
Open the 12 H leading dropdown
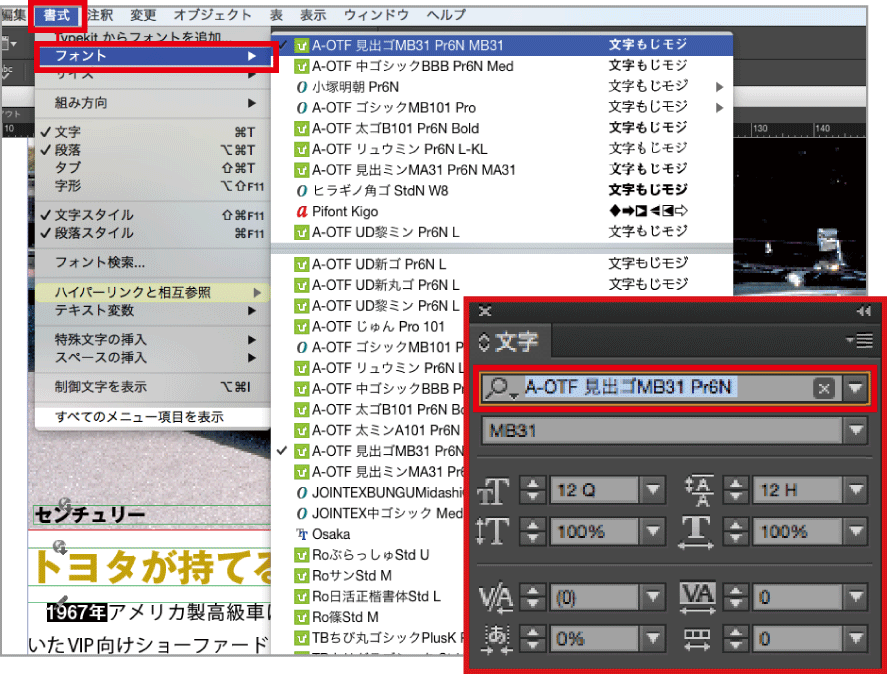coord(856,490)
